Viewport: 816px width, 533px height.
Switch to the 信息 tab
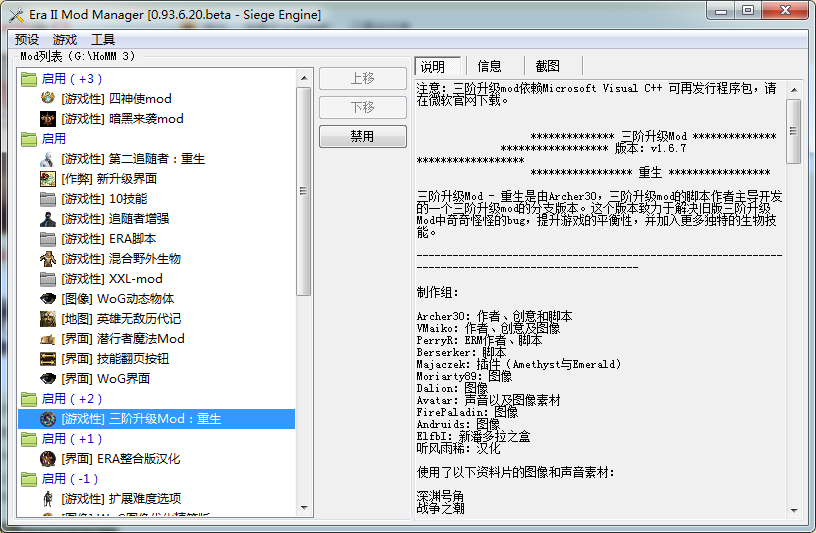coord(490,66)
